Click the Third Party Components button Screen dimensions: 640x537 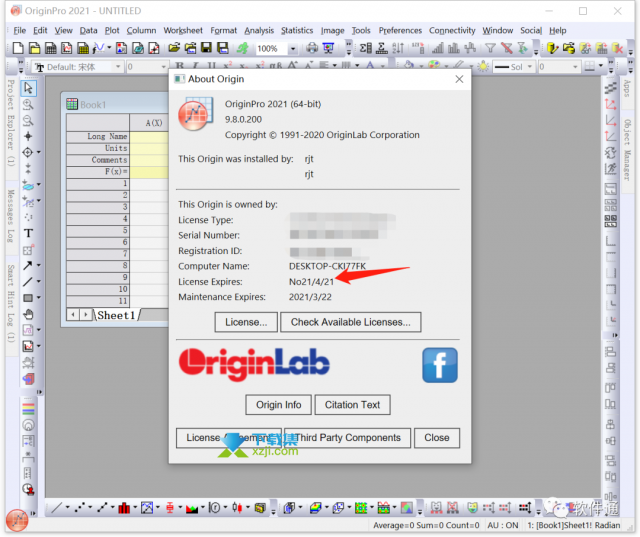click(348, 438)
